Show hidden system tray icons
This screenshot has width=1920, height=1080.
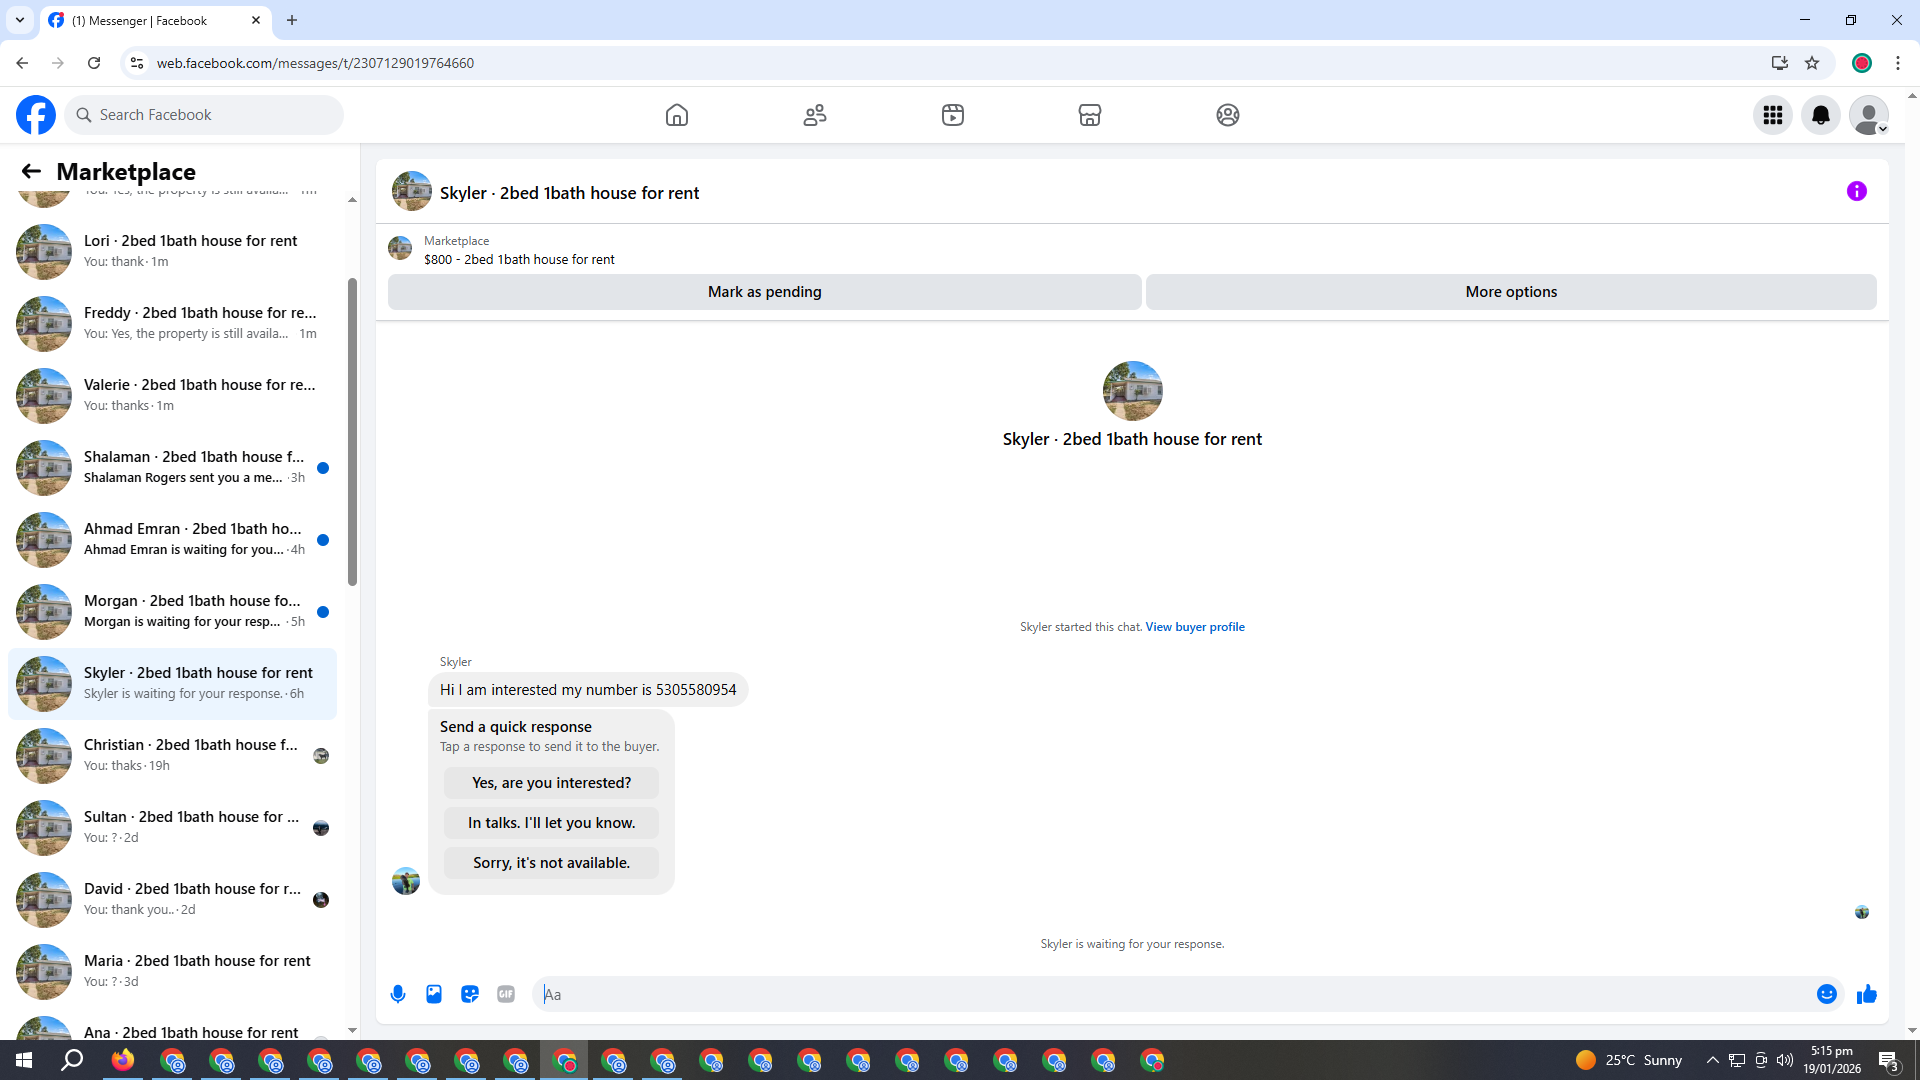(x=1712, y=1060)
